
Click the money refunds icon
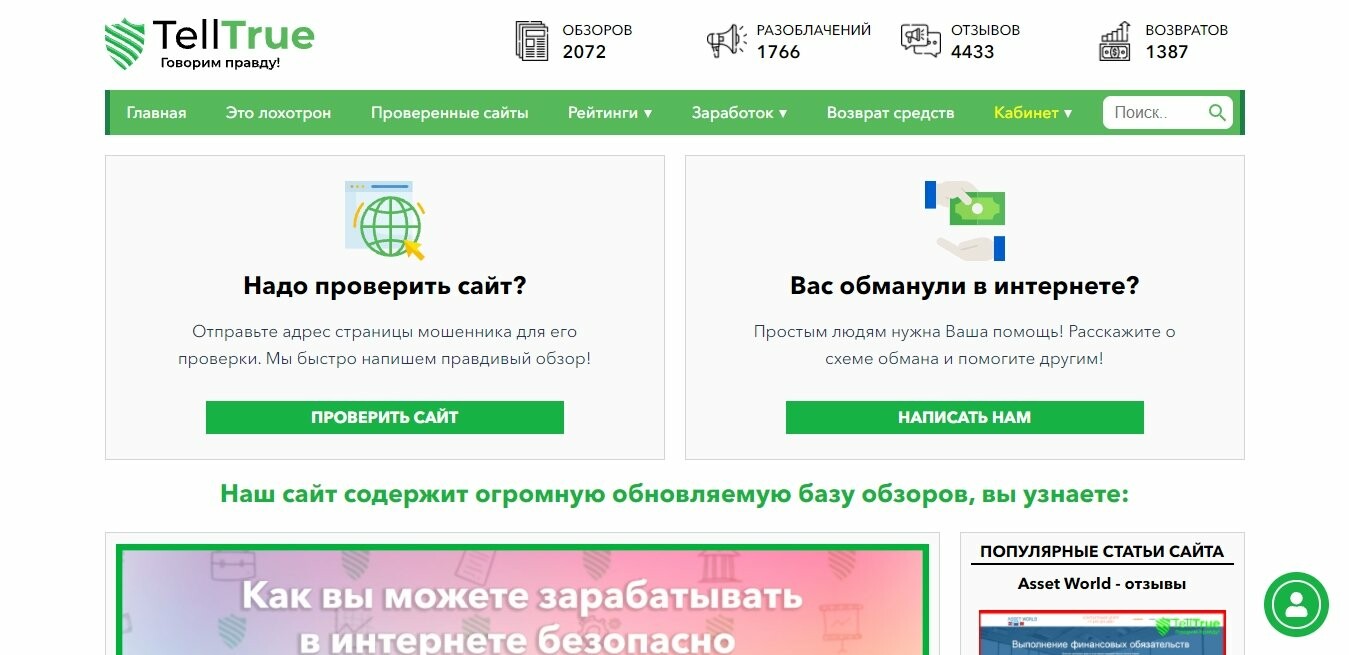pos(1115,41)
